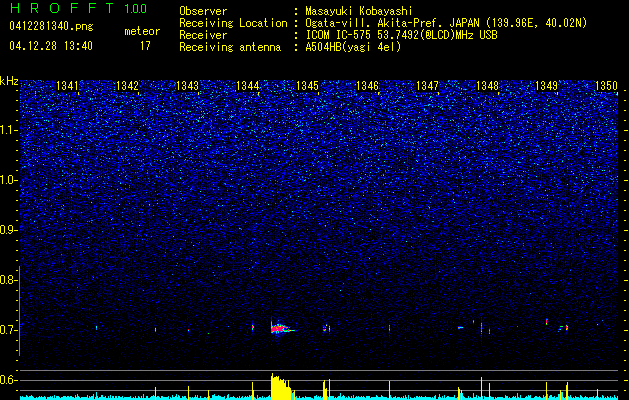This screenshot has width=629, height=400.
Task: Click the HROFFT program title
Action: click(62, 8)
